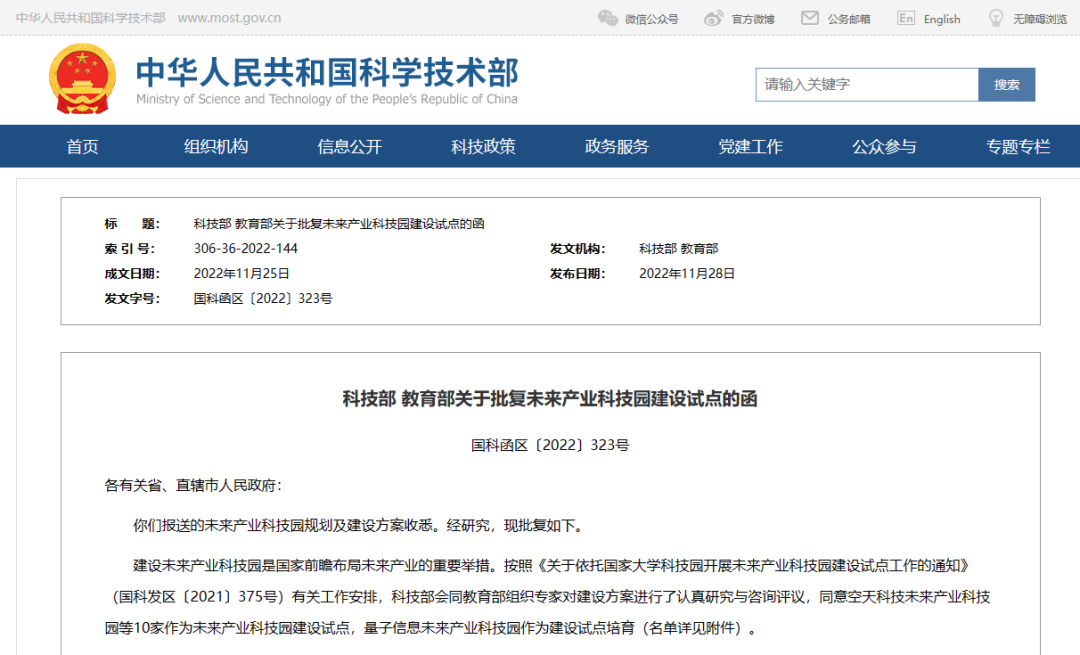Go to the 首页 homepage menu item

(x=81, y=146)
